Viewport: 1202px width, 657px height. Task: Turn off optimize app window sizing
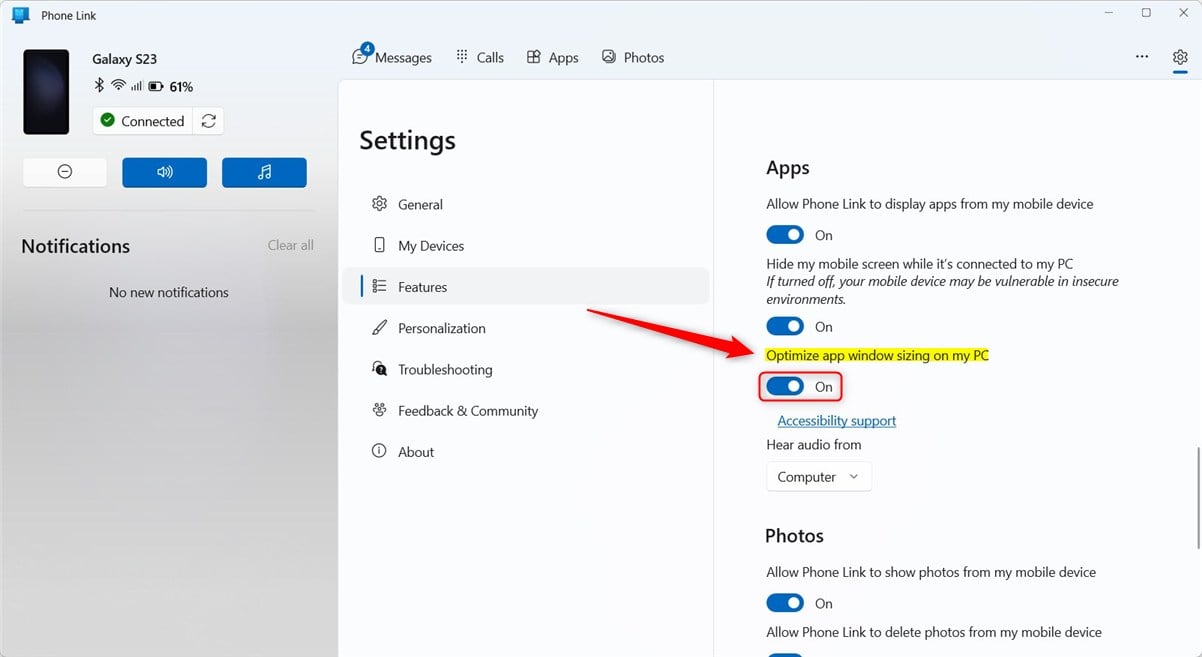[x=785, y=387]
